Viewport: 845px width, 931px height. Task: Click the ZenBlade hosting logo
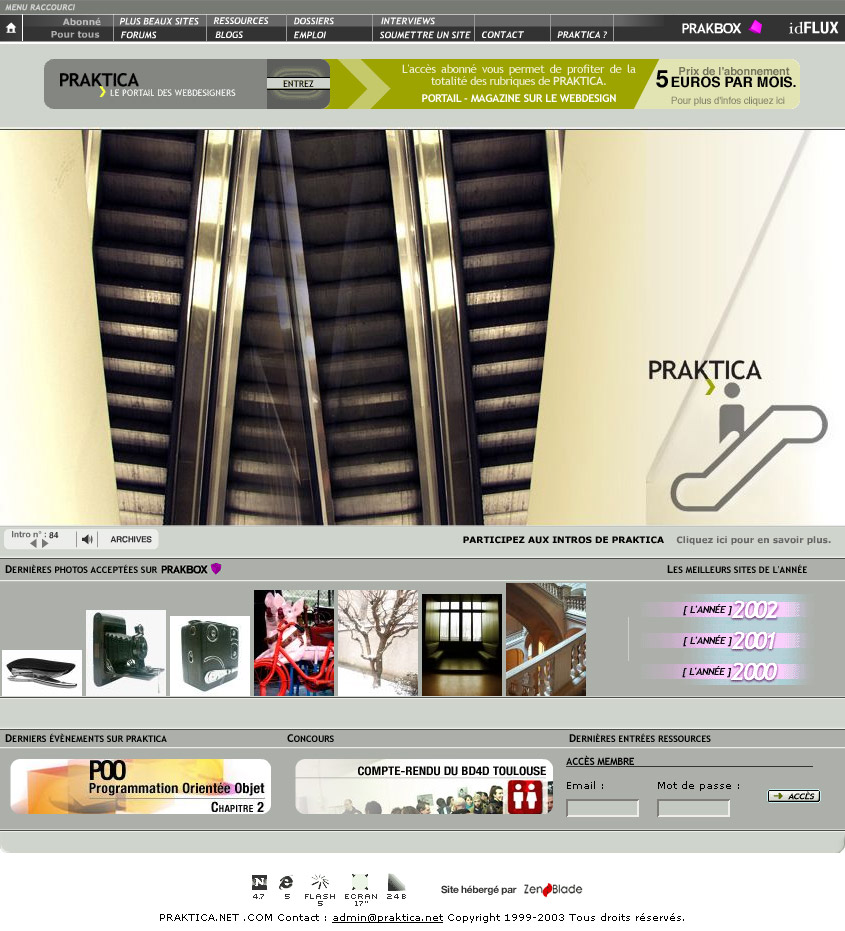click(x=552, y=889)
